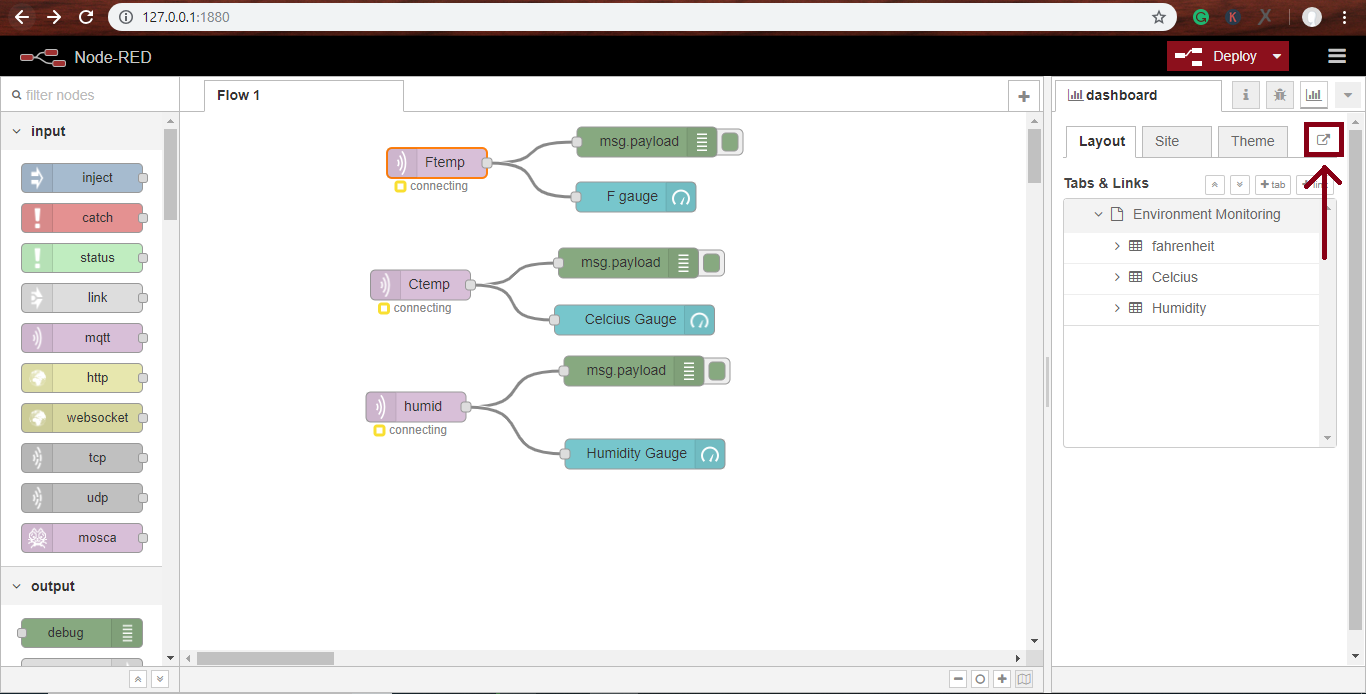Select the http node in the palette

[82, 378]
